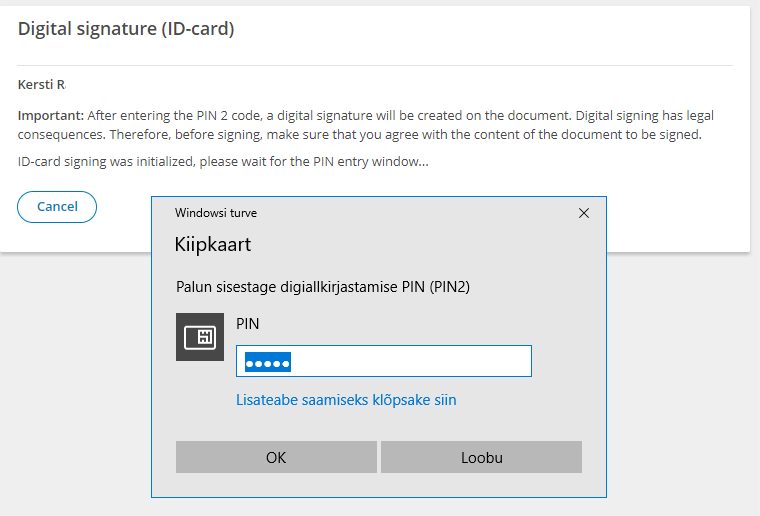Screen dimensions: 760x516
Task: Click the signer name Kersti R
Action: click(x=41, y=85)
